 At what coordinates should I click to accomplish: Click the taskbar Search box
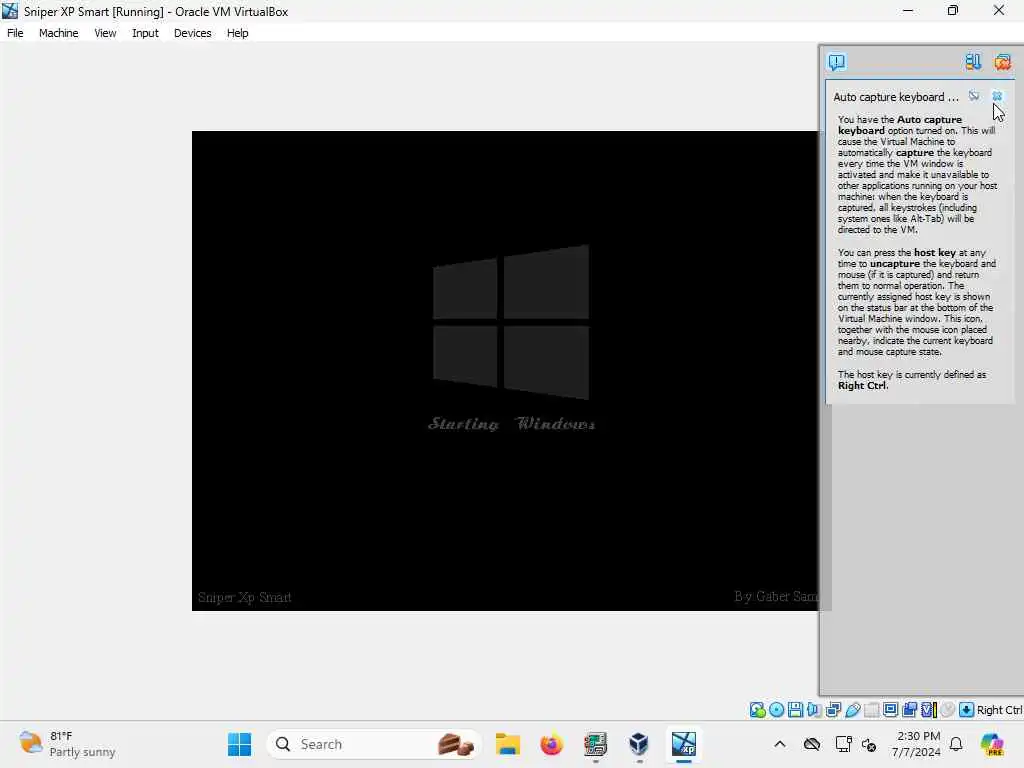(374, 744)
